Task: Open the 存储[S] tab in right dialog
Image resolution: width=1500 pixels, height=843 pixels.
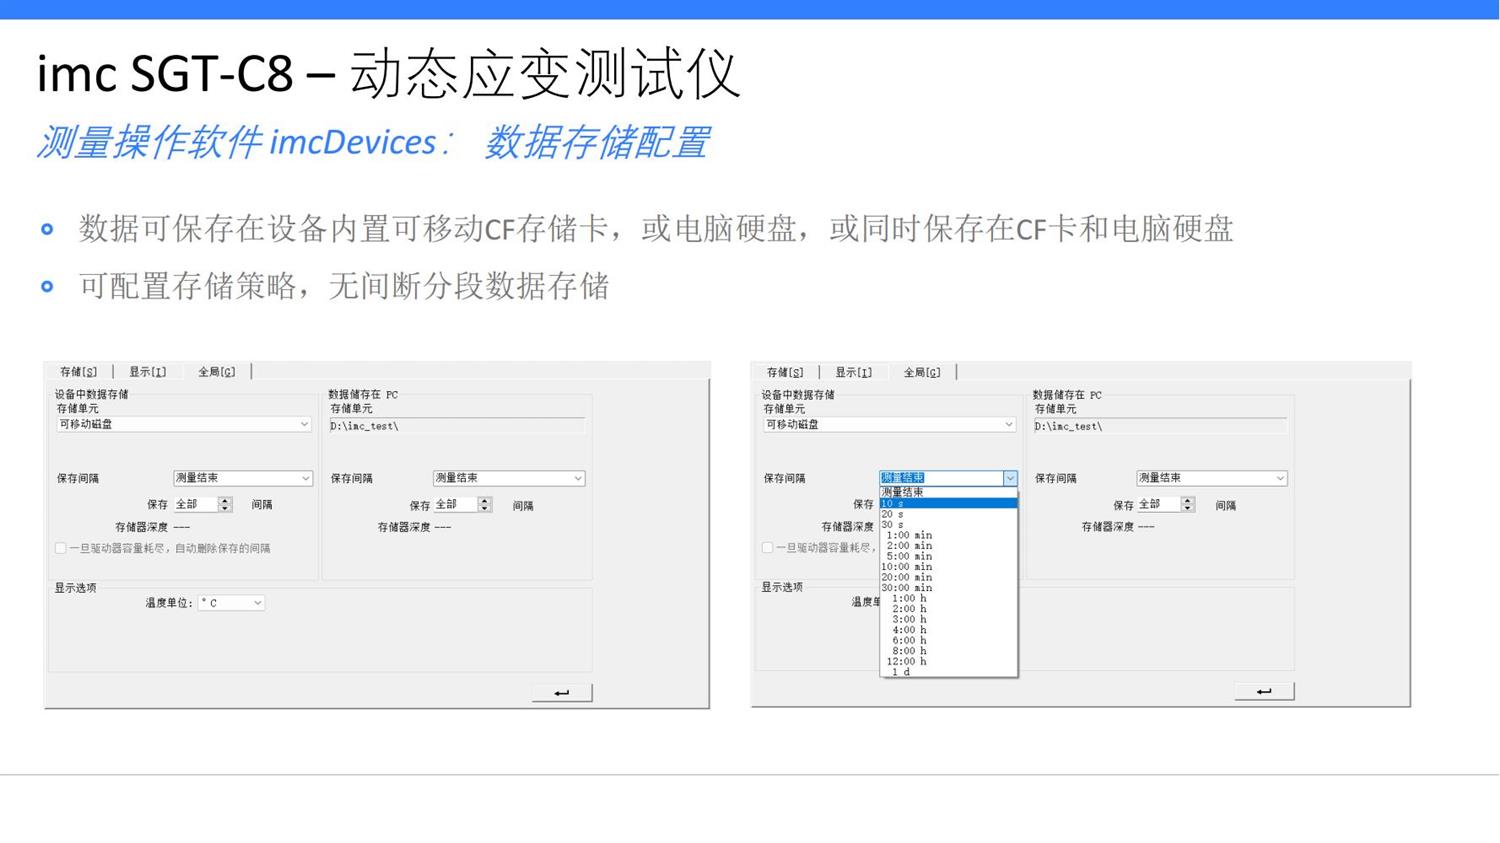Action: (x=784, y=373)
